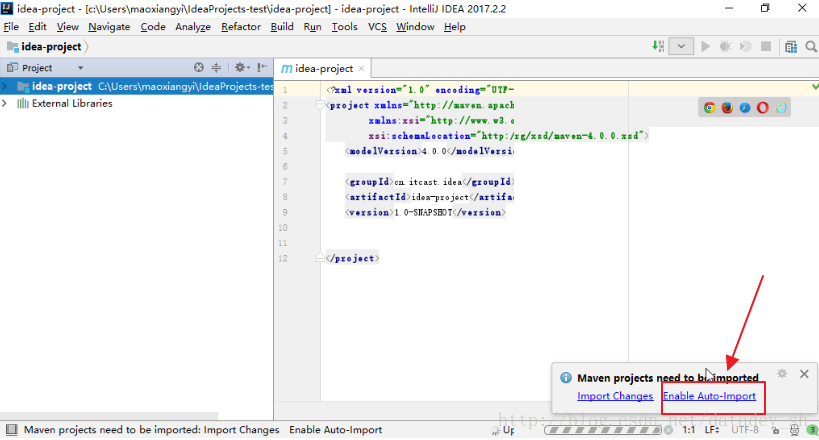Open pom in Chrome browser icon
819x440 pixels.
tap(709, 108)
